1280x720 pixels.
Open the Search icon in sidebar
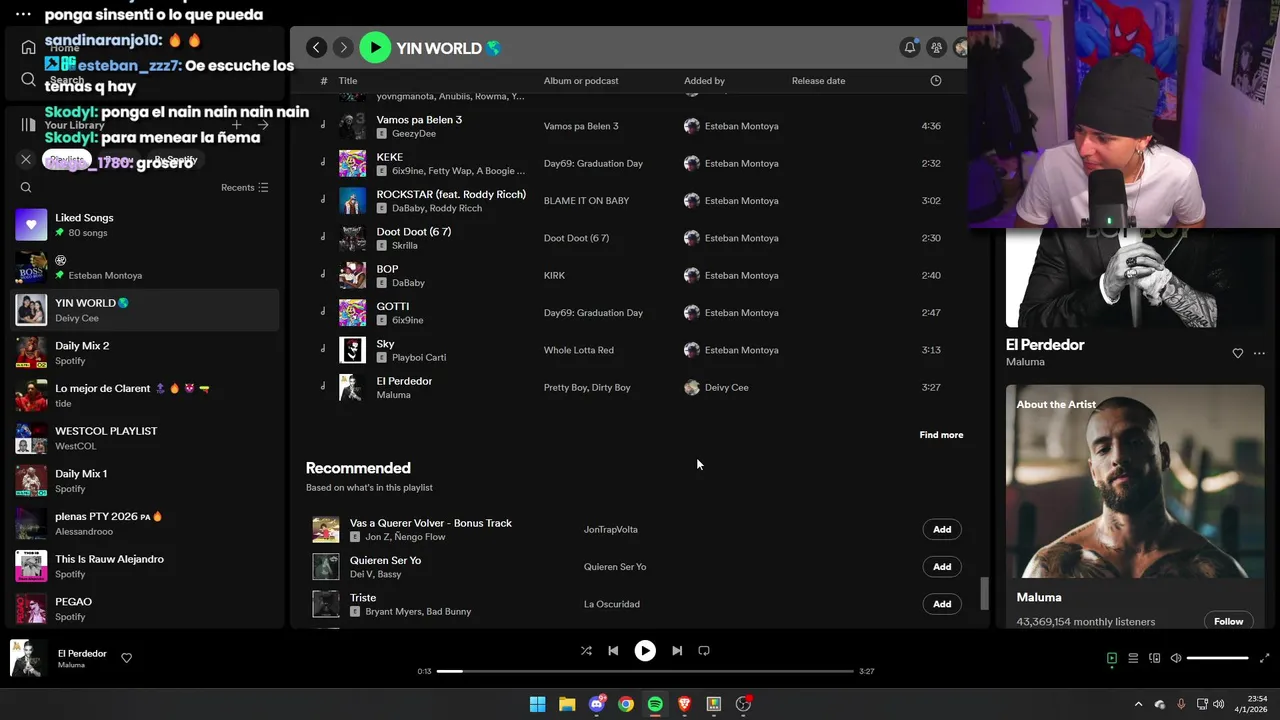28,79
